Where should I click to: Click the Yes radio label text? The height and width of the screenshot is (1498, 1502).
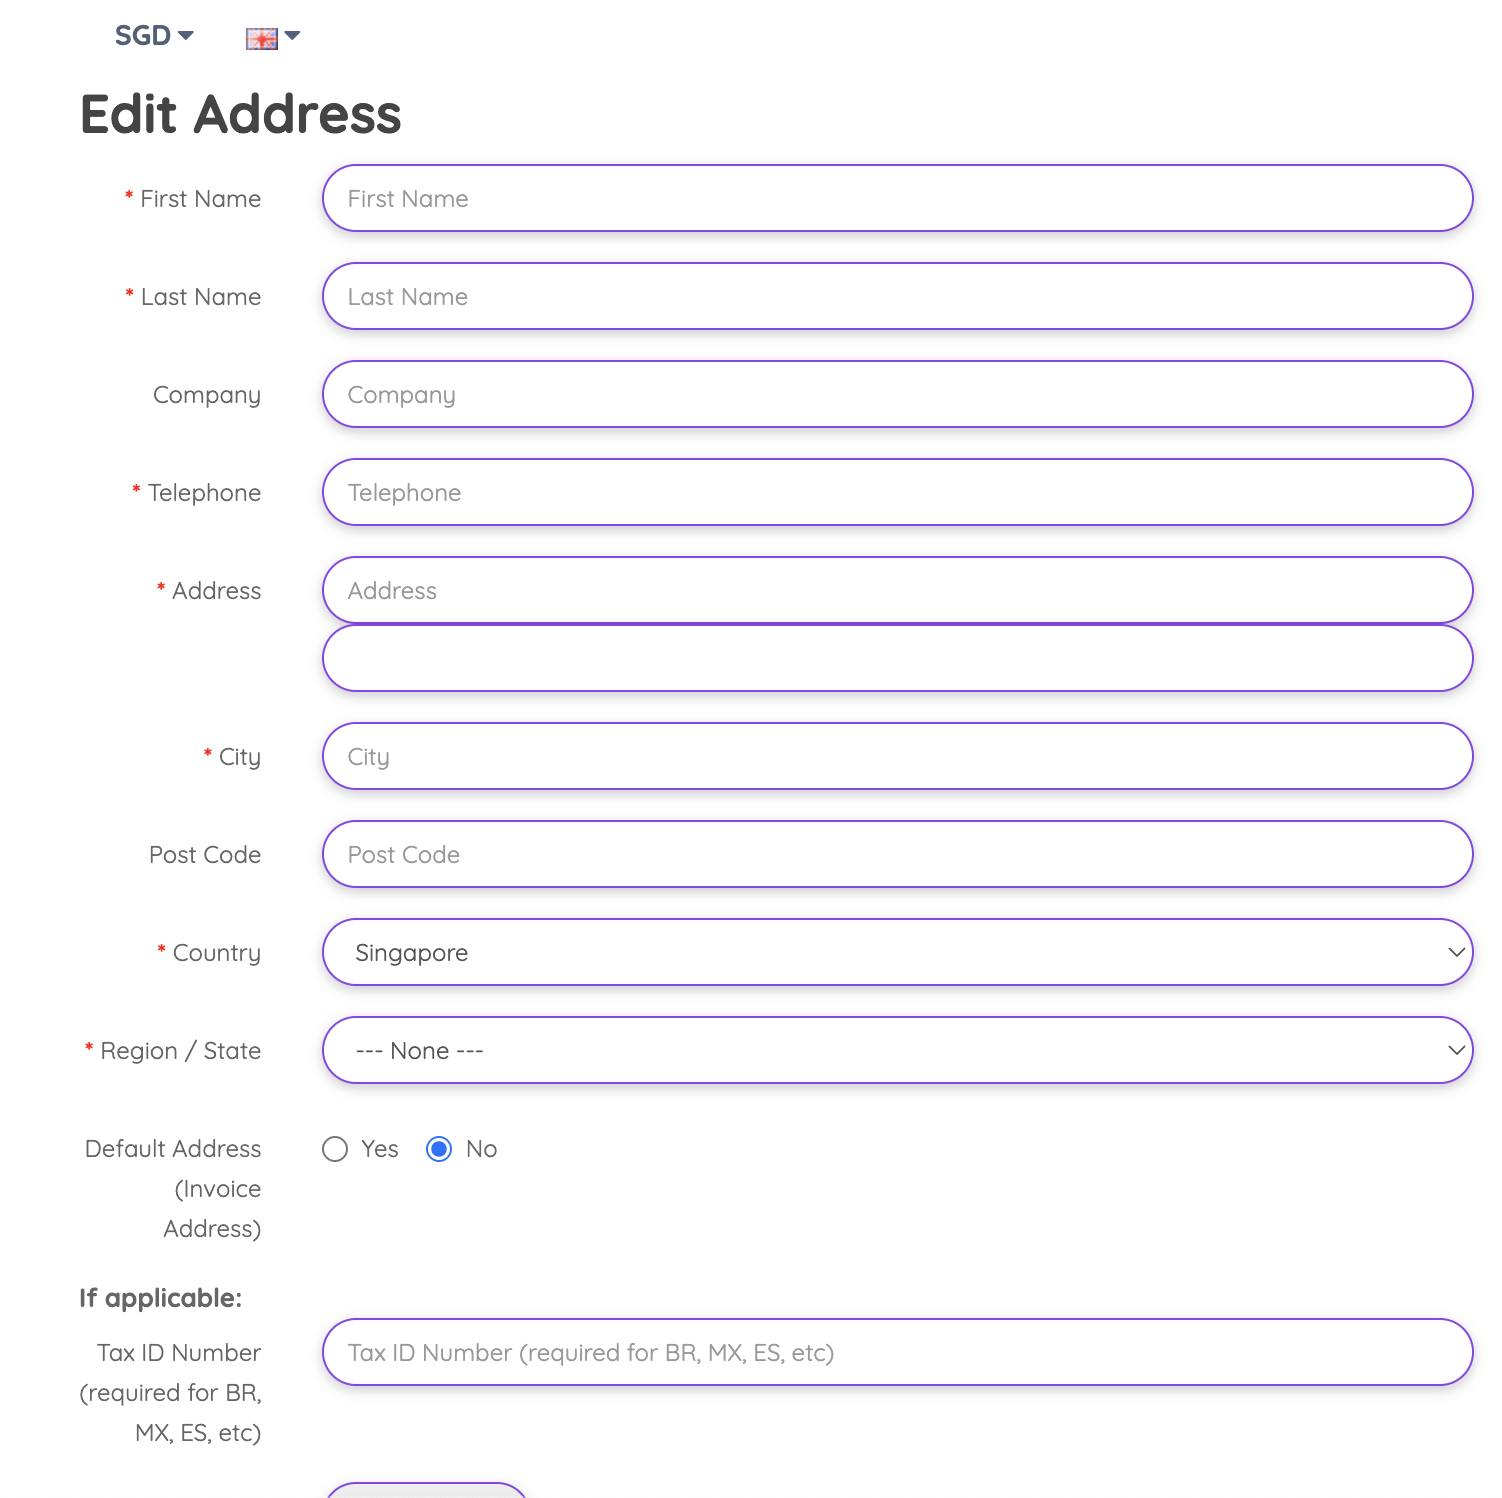[x=380, y=1149]
